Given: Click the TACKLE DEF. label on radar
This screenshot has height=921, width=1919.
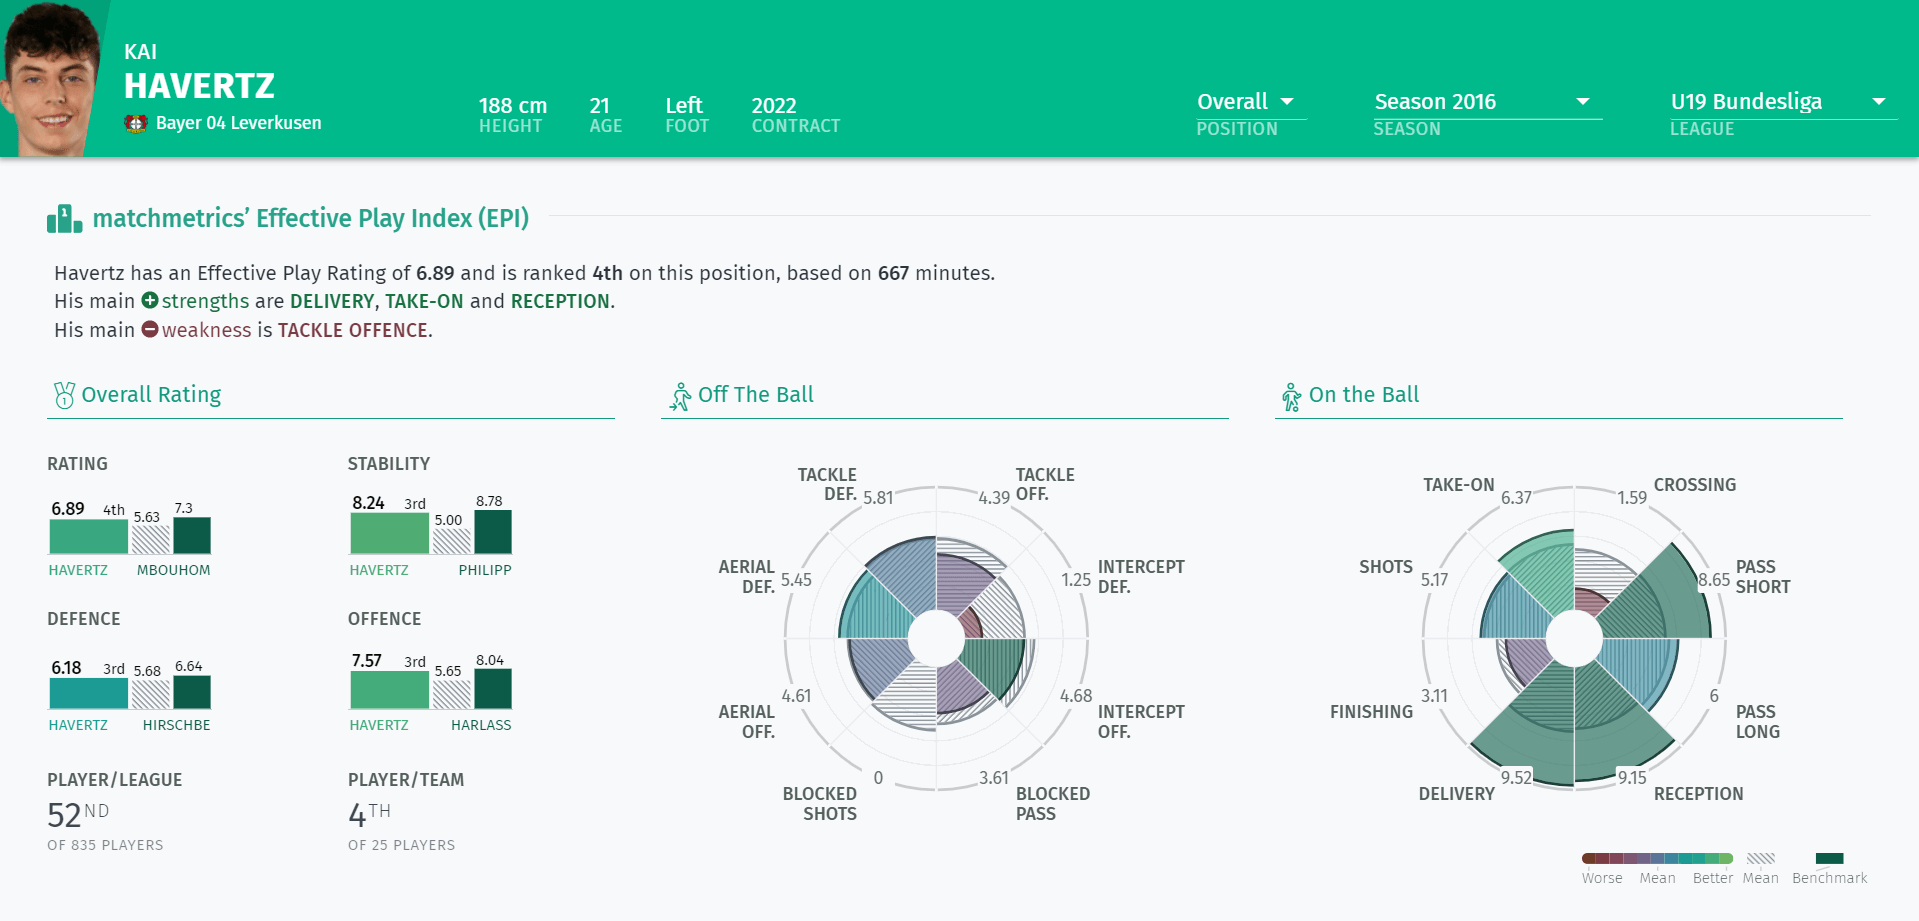Looking at the screenshot, I should click(x=827, y=484).
